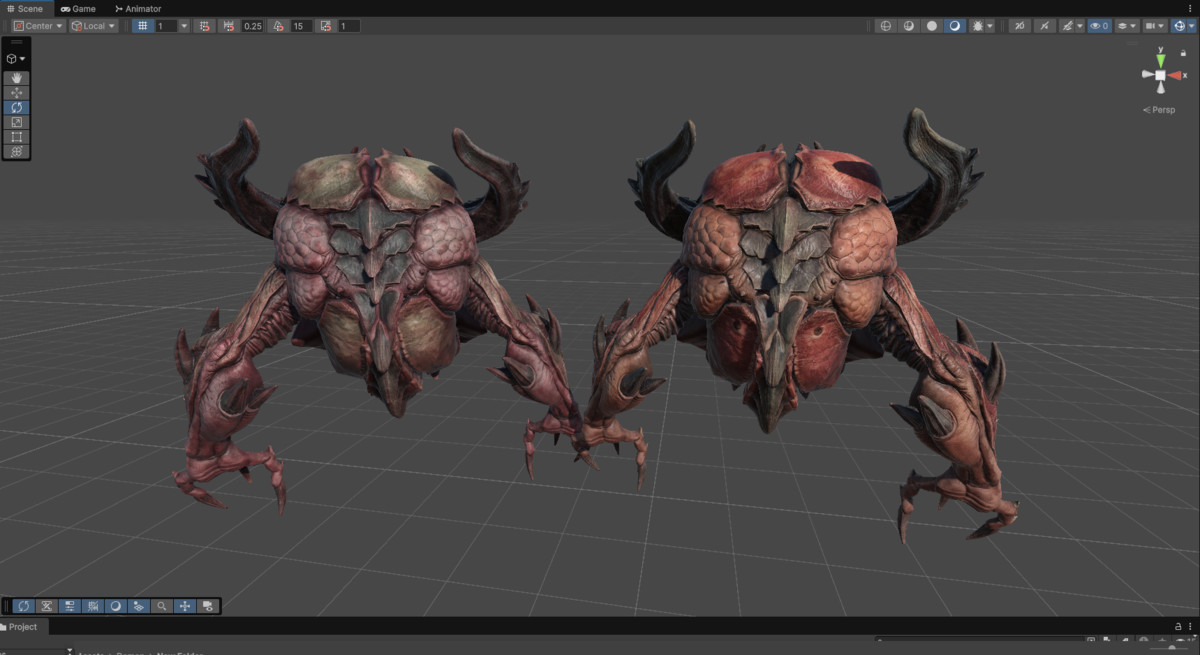Click the Project panel lock icon
Image resolution: width=1200 pixels, height=655 pixels.
click(x=1177, y=626)
